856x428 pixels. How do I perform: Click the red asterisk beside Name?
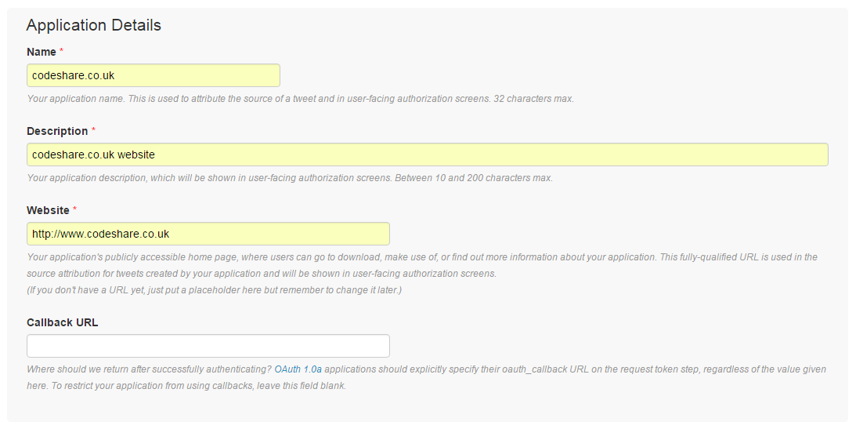[62, 51]
